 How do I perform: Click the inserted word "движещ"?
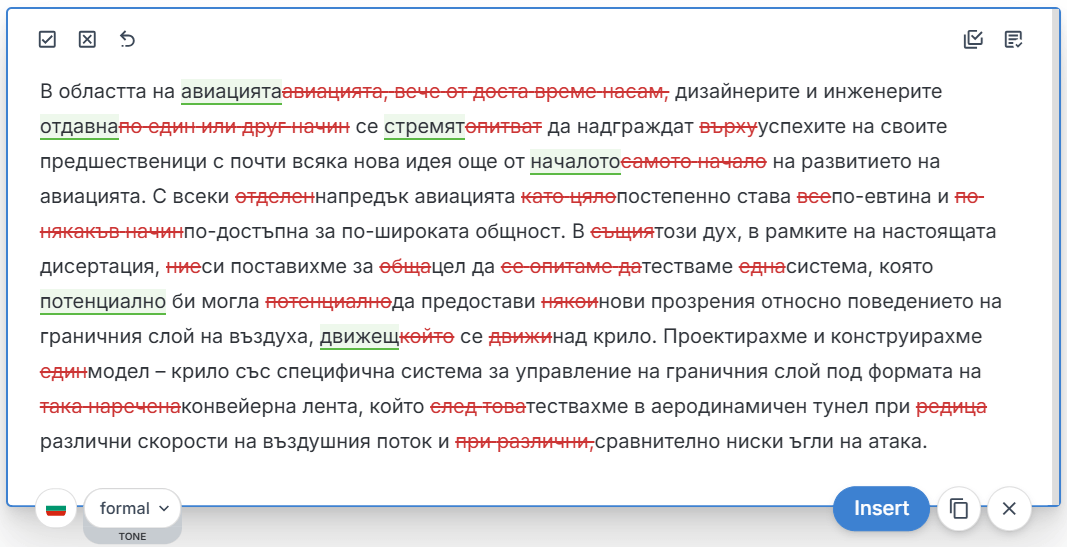click(x=359, y=337)
